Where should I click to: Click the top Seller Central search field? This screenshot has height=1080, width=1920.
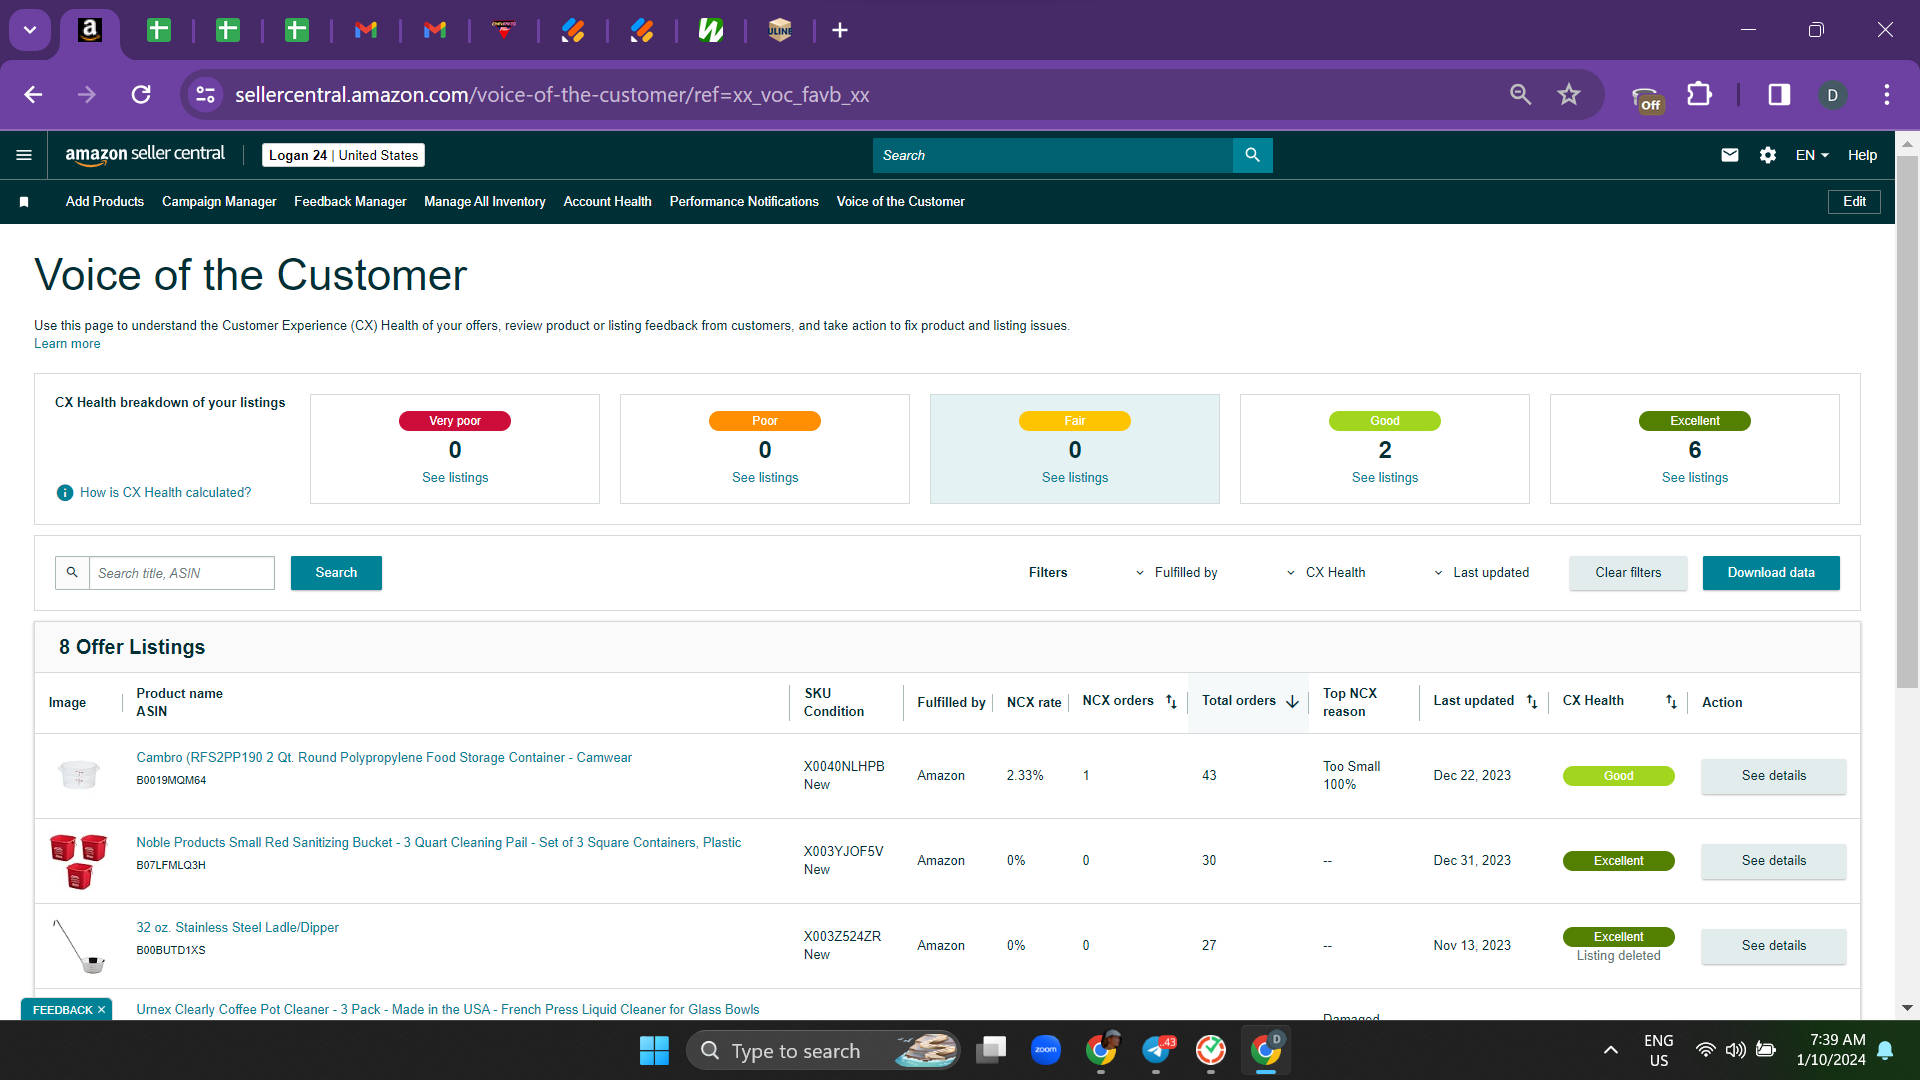1053,155
